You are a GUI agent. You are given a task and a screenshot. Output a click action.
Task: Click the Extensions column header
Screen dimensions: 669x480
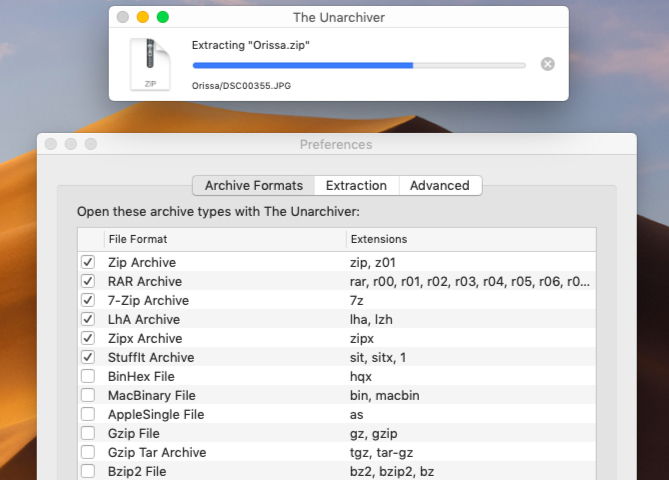coord(470,239)
